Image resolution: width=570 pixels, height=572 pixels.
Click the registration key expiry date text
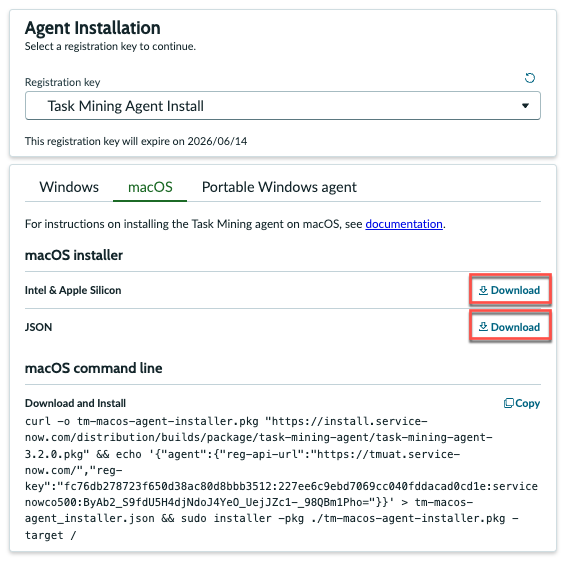click(136, 141)
